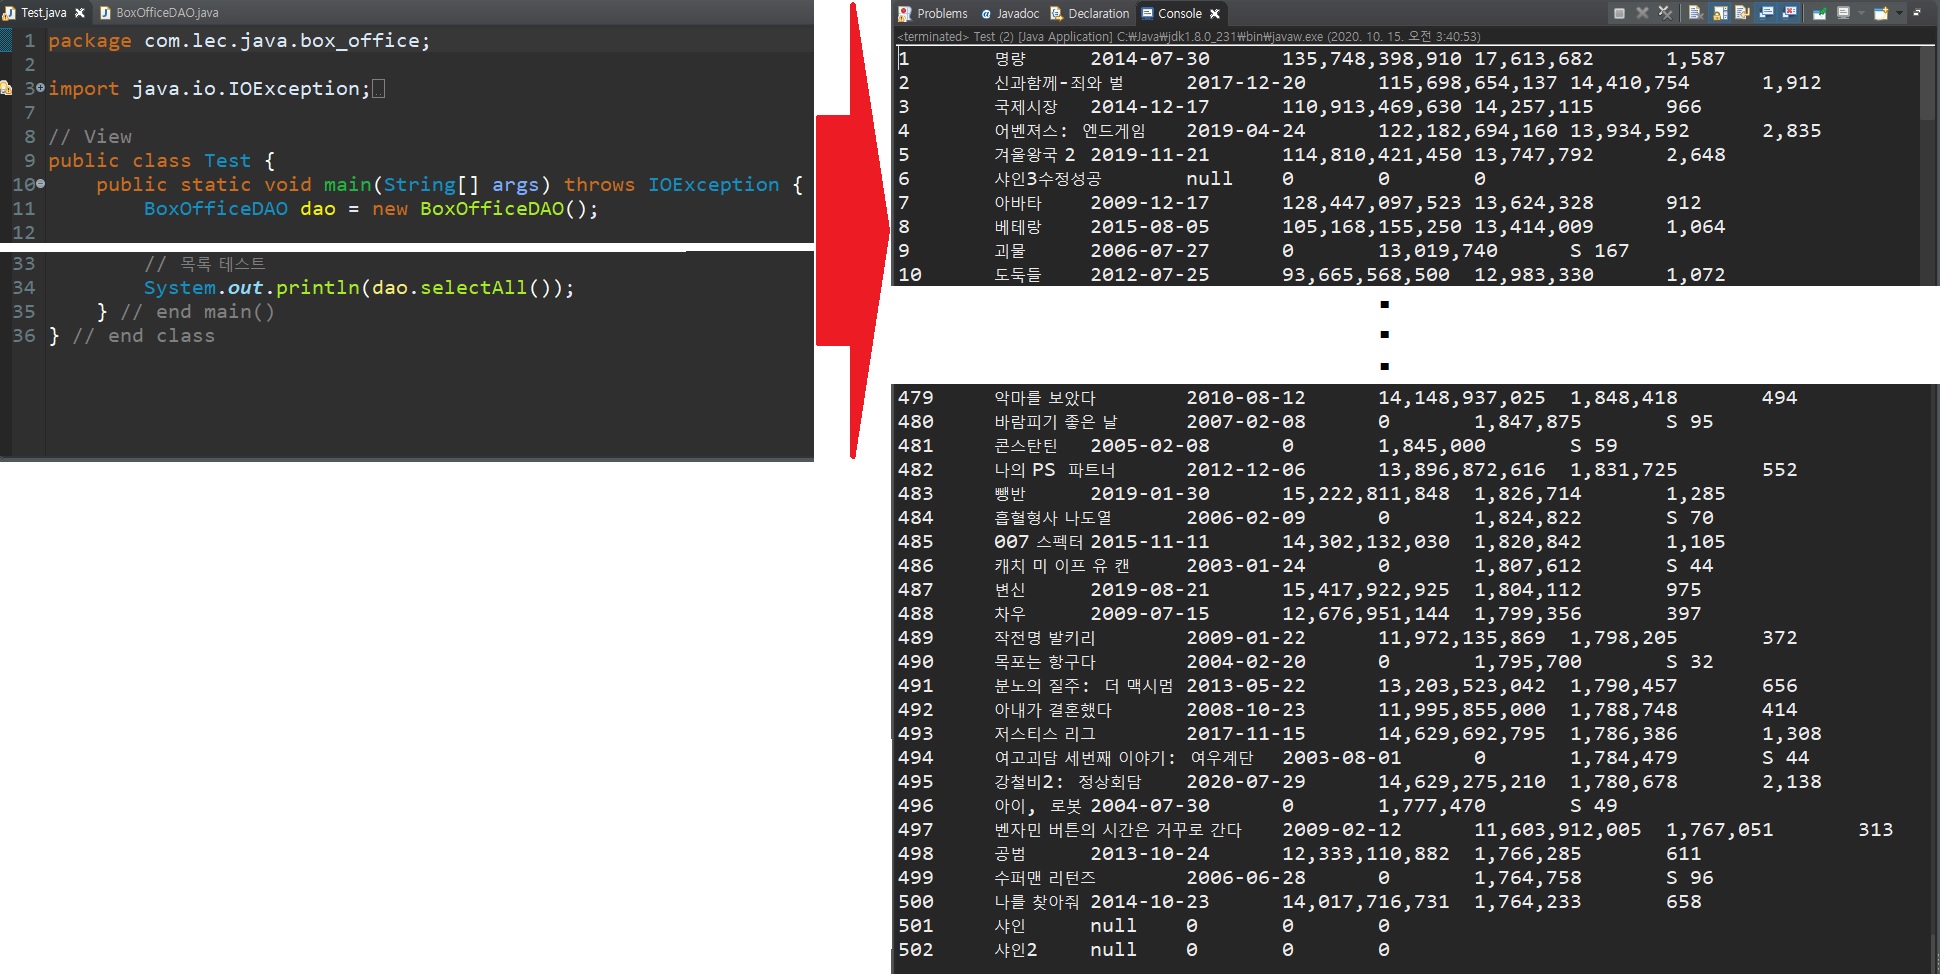Open the Display Selected Console dropdown arrow
Image resolution: width=1940 pixels, height=974 pixels.
click(x=1861, y=13)
